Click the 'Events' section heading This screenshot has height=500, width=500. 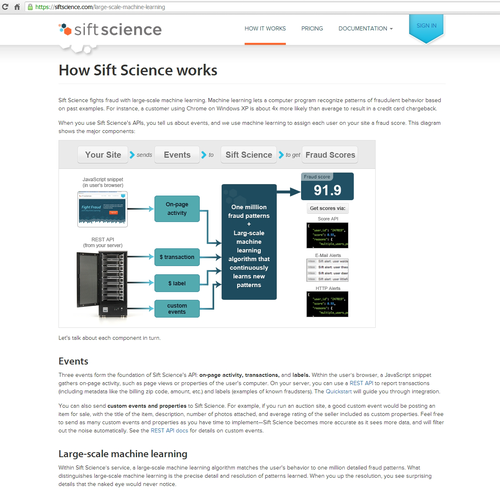(73, 361)
